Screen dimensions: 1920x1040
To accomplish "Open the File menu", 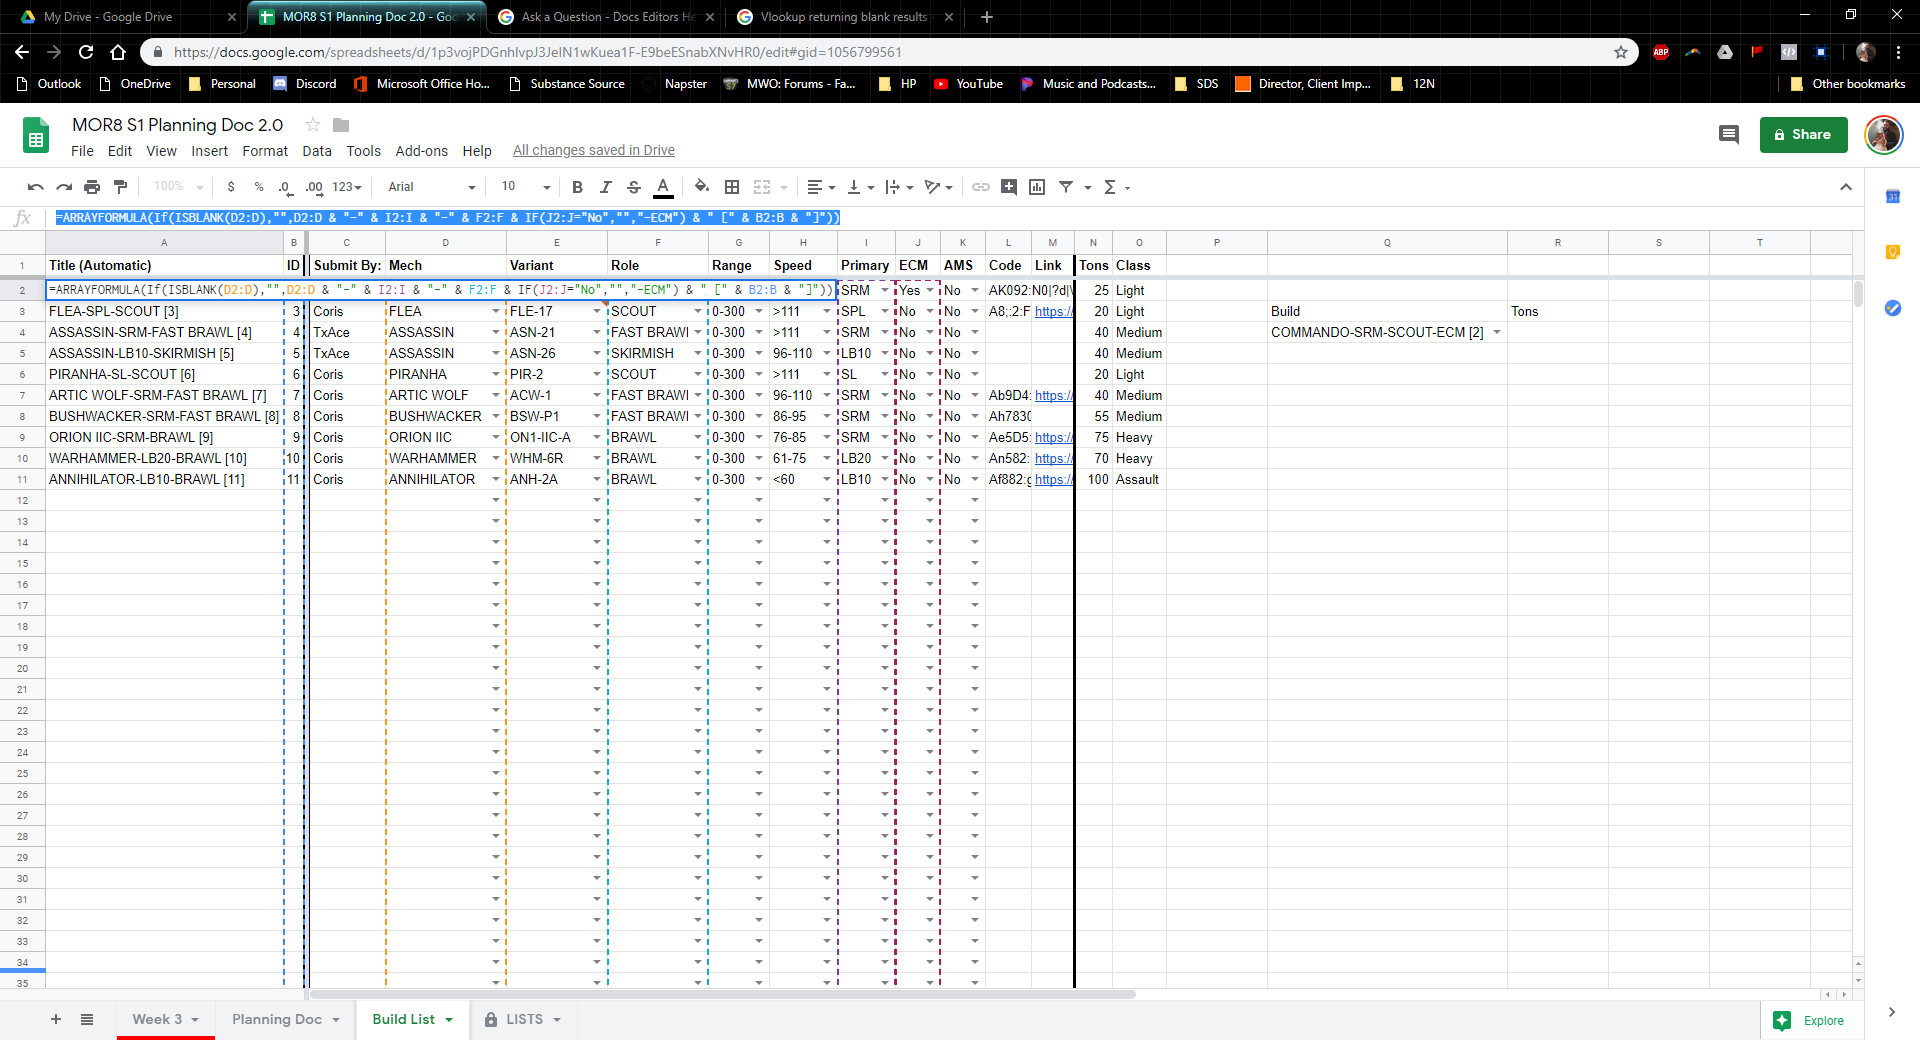I will 82,151.
